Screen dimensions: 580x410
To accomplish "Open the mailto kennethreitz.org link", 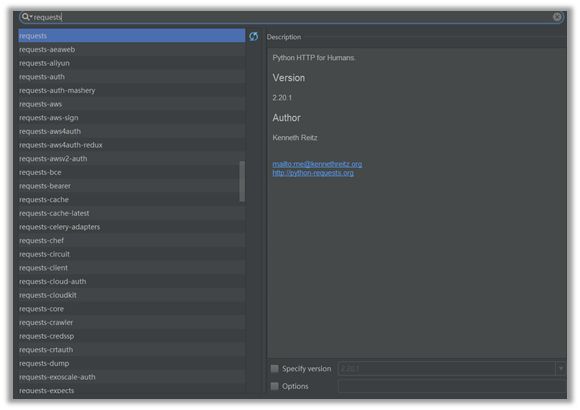I will coord(317,164).
